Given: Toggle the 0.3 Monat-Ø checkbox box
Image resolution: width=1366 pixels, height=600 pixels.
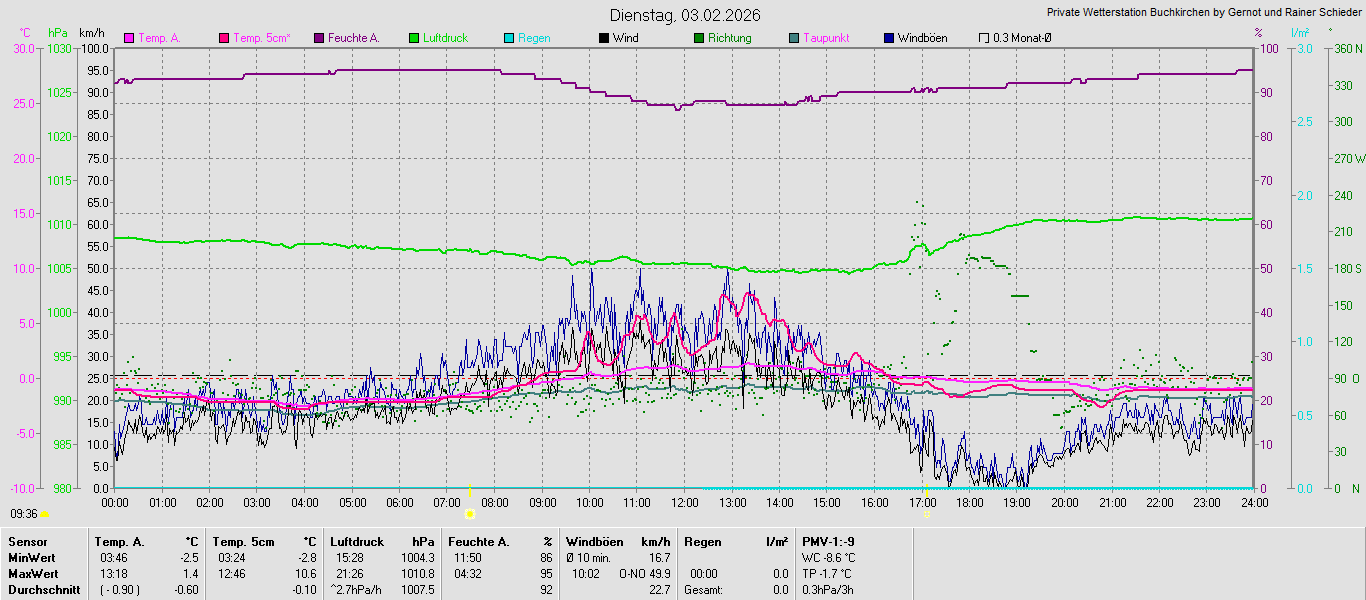Looking at the screenshot, I should [984, 38].
